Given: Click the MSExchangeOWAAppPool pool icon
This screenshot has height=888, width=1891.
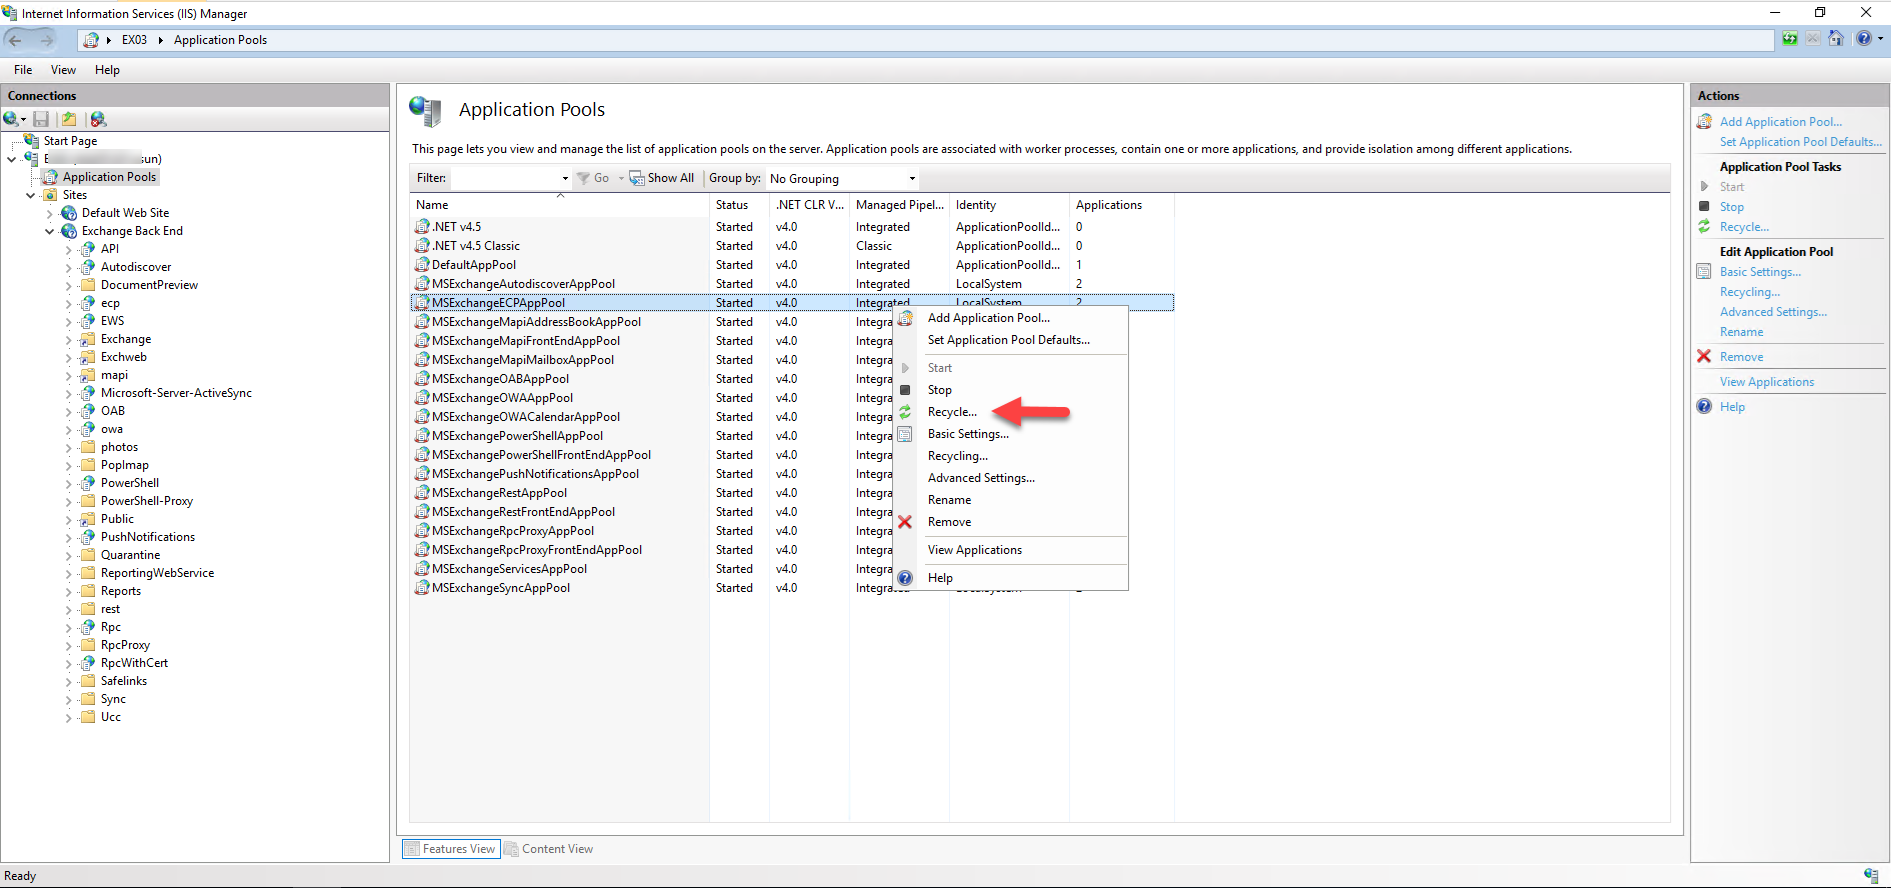Looking at the screenshot, I should click(x=422, y=398).
